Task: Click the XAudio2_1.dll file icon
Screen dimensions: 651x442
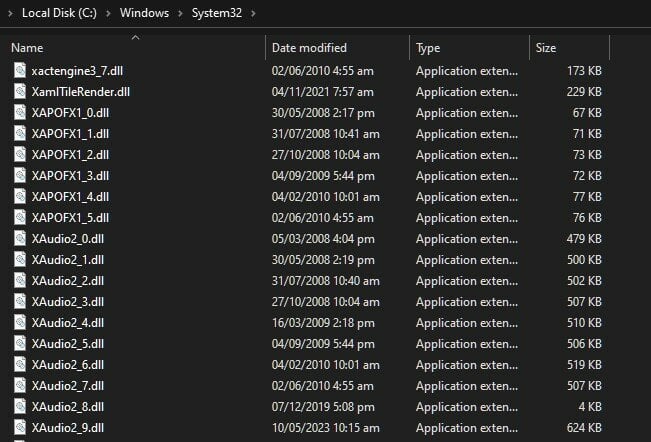Action: pos(20,259)
